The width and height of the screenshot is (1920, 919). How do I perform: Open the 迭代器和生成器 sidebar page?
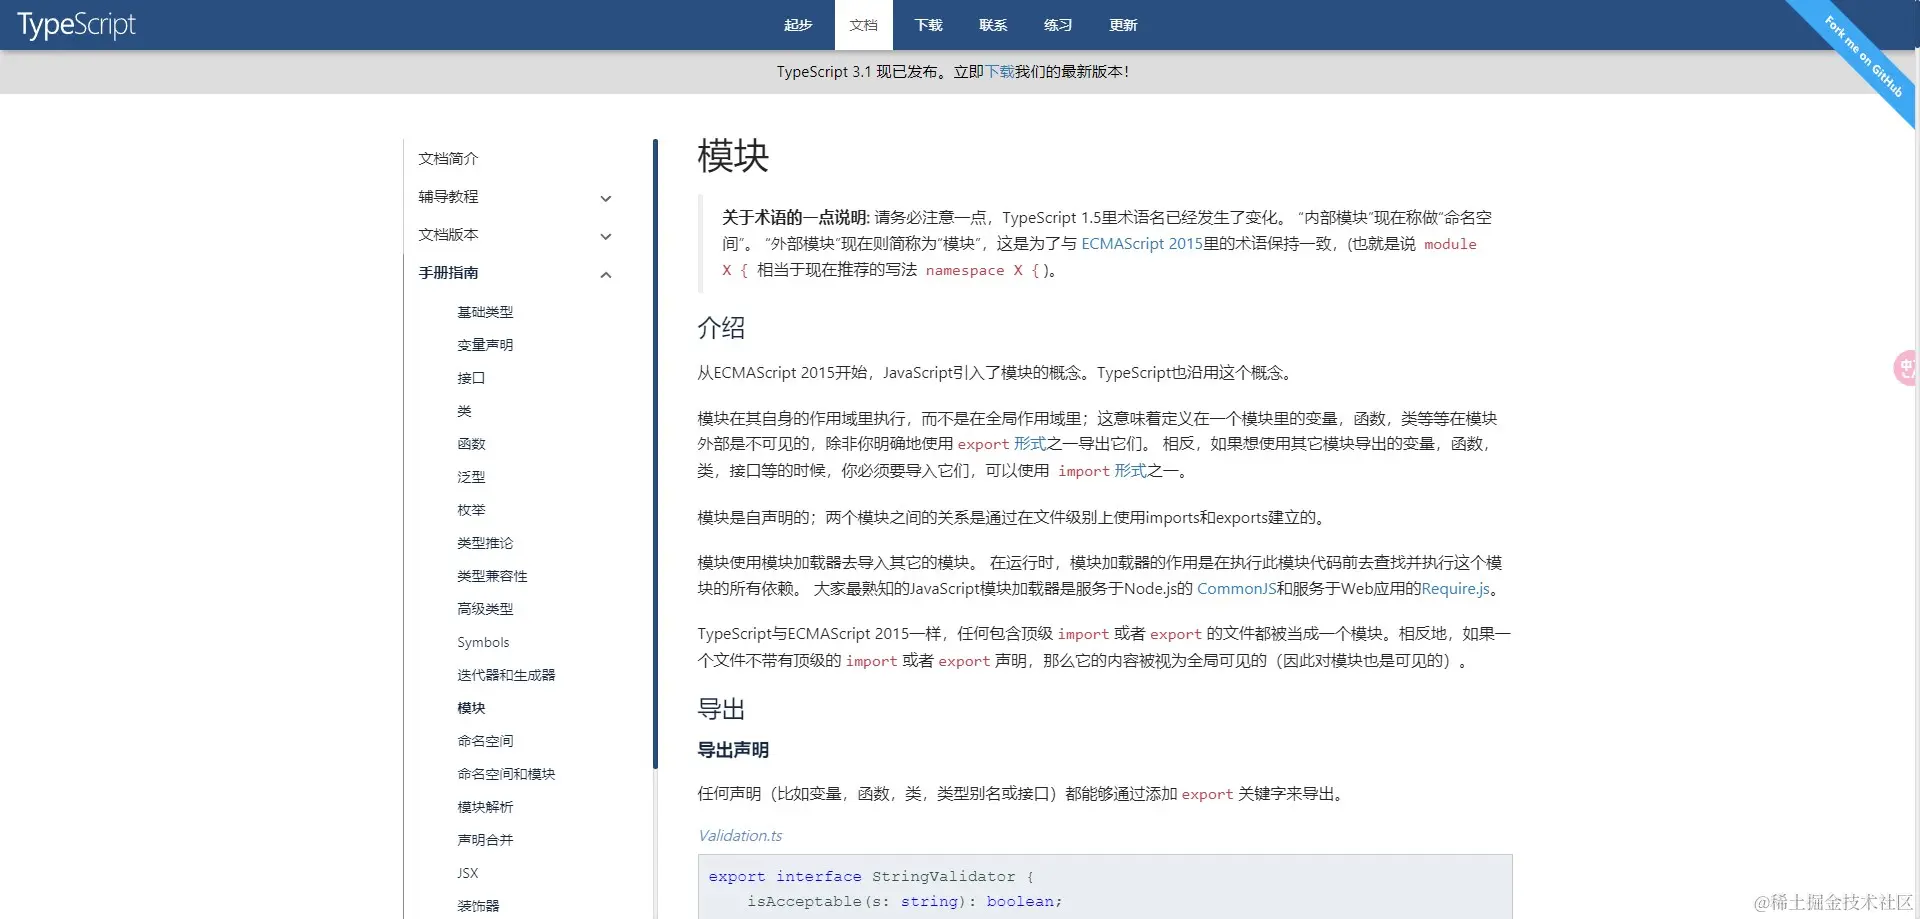click(x=506, y=675)
